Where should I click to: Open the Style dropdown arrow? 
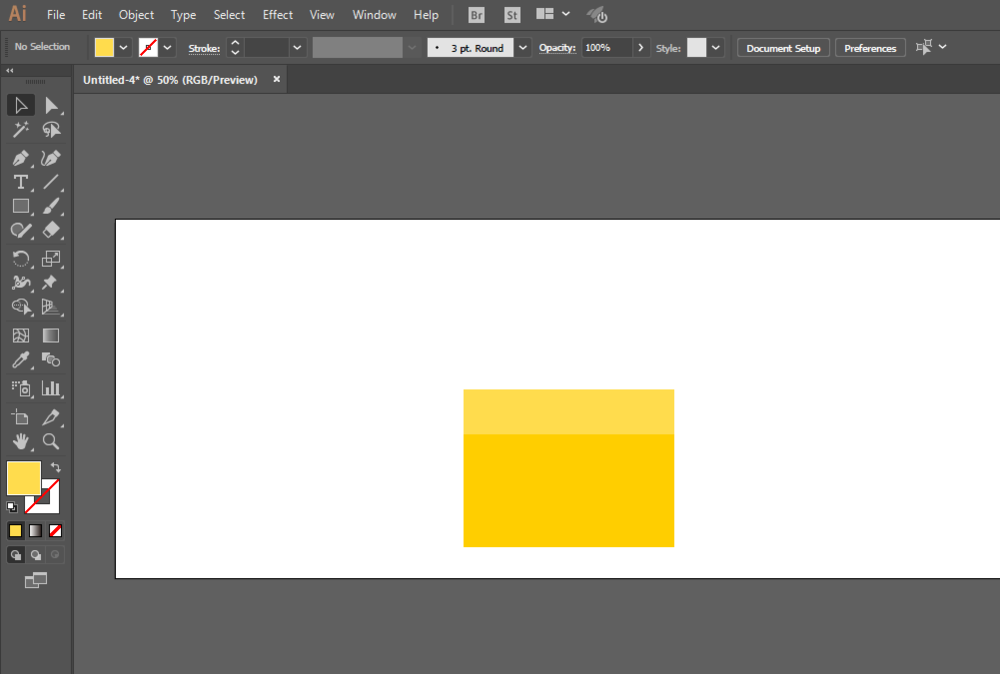coord(716,47)
